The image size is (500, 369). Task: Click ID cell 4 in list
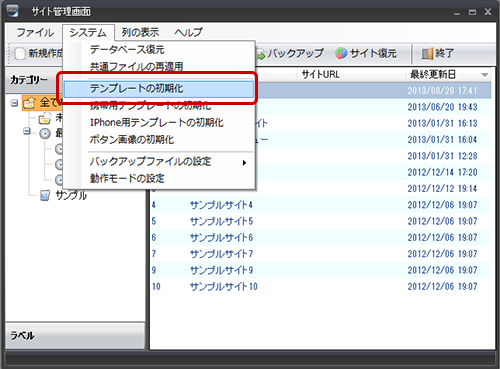click(x=153, y=205)
